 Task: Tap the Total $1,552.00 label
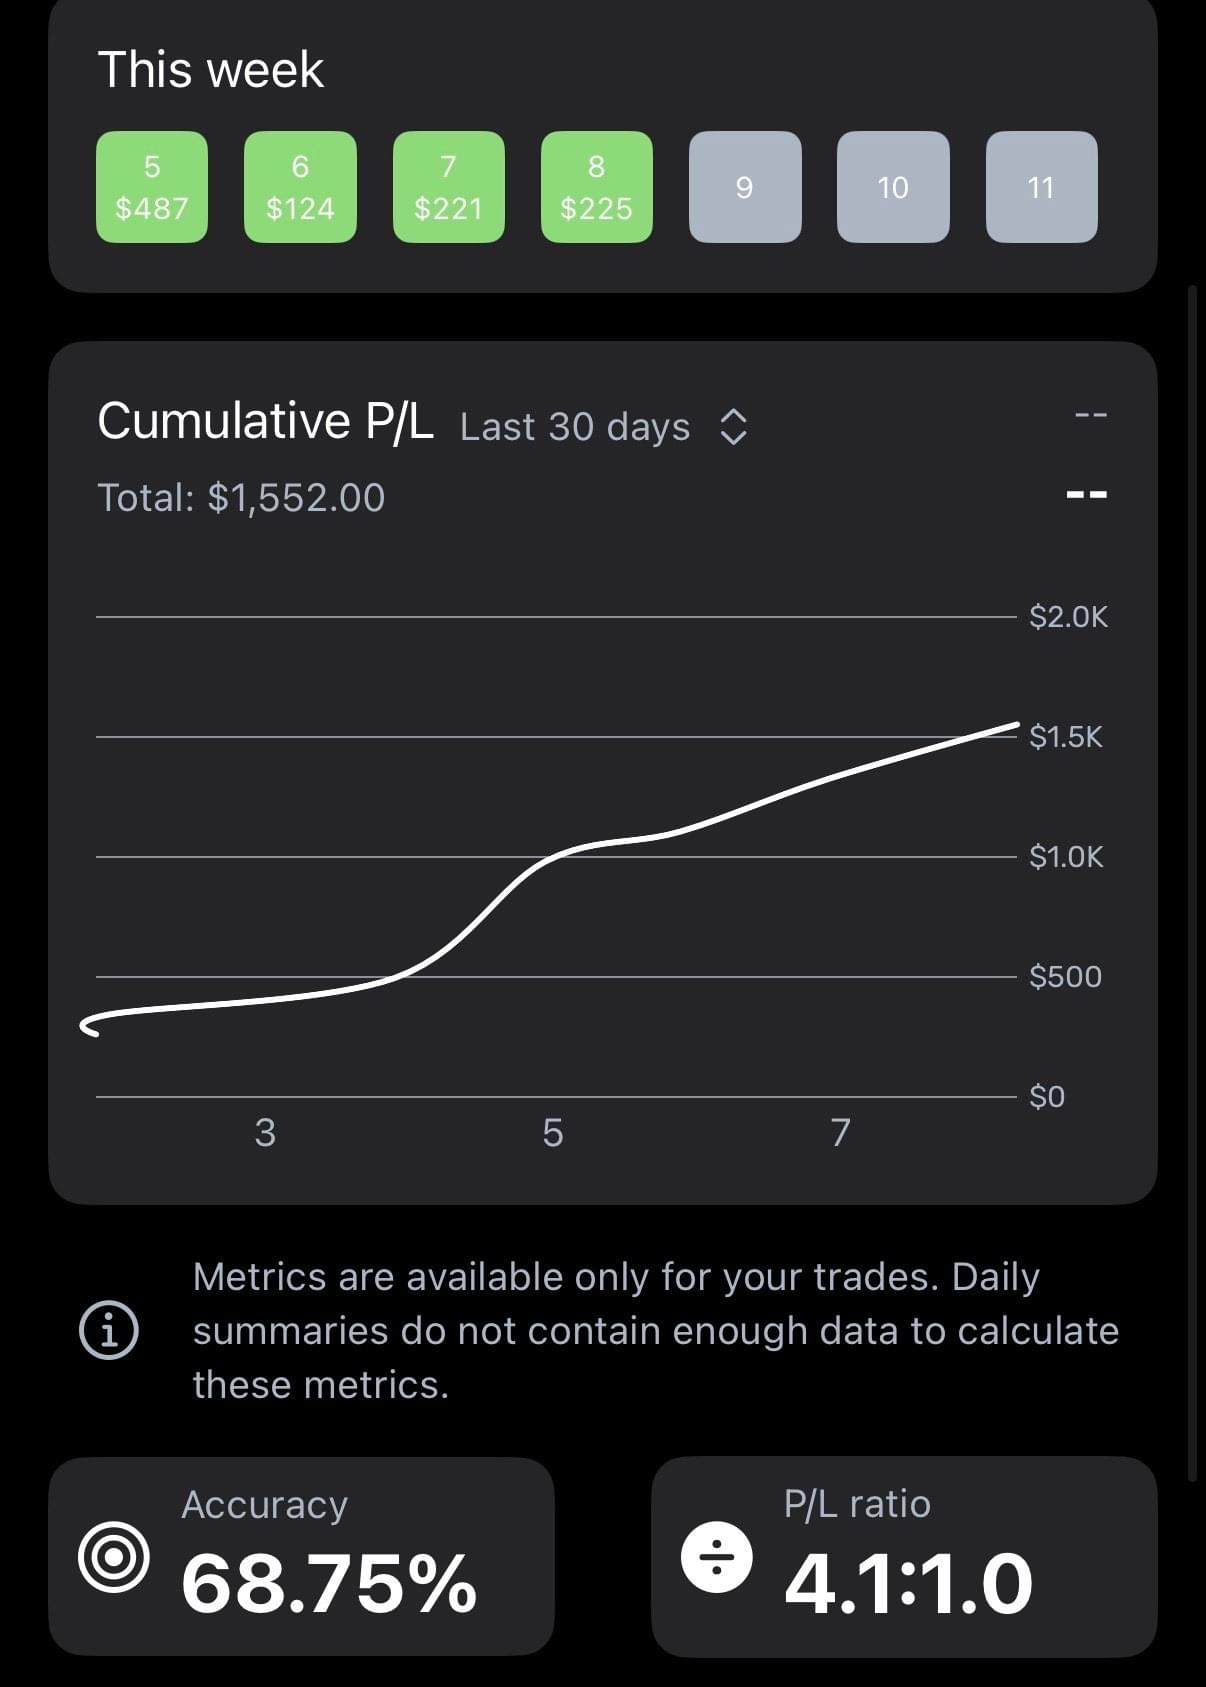[x=241, y=498]
